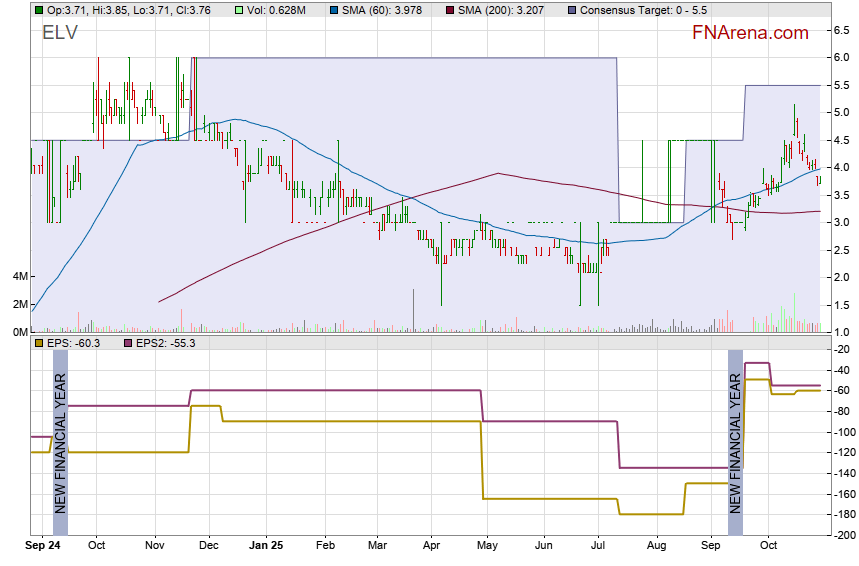The image size is (859, 566).
Task: Click the Sep 24 date label
Action: click(x=42, y=546)
